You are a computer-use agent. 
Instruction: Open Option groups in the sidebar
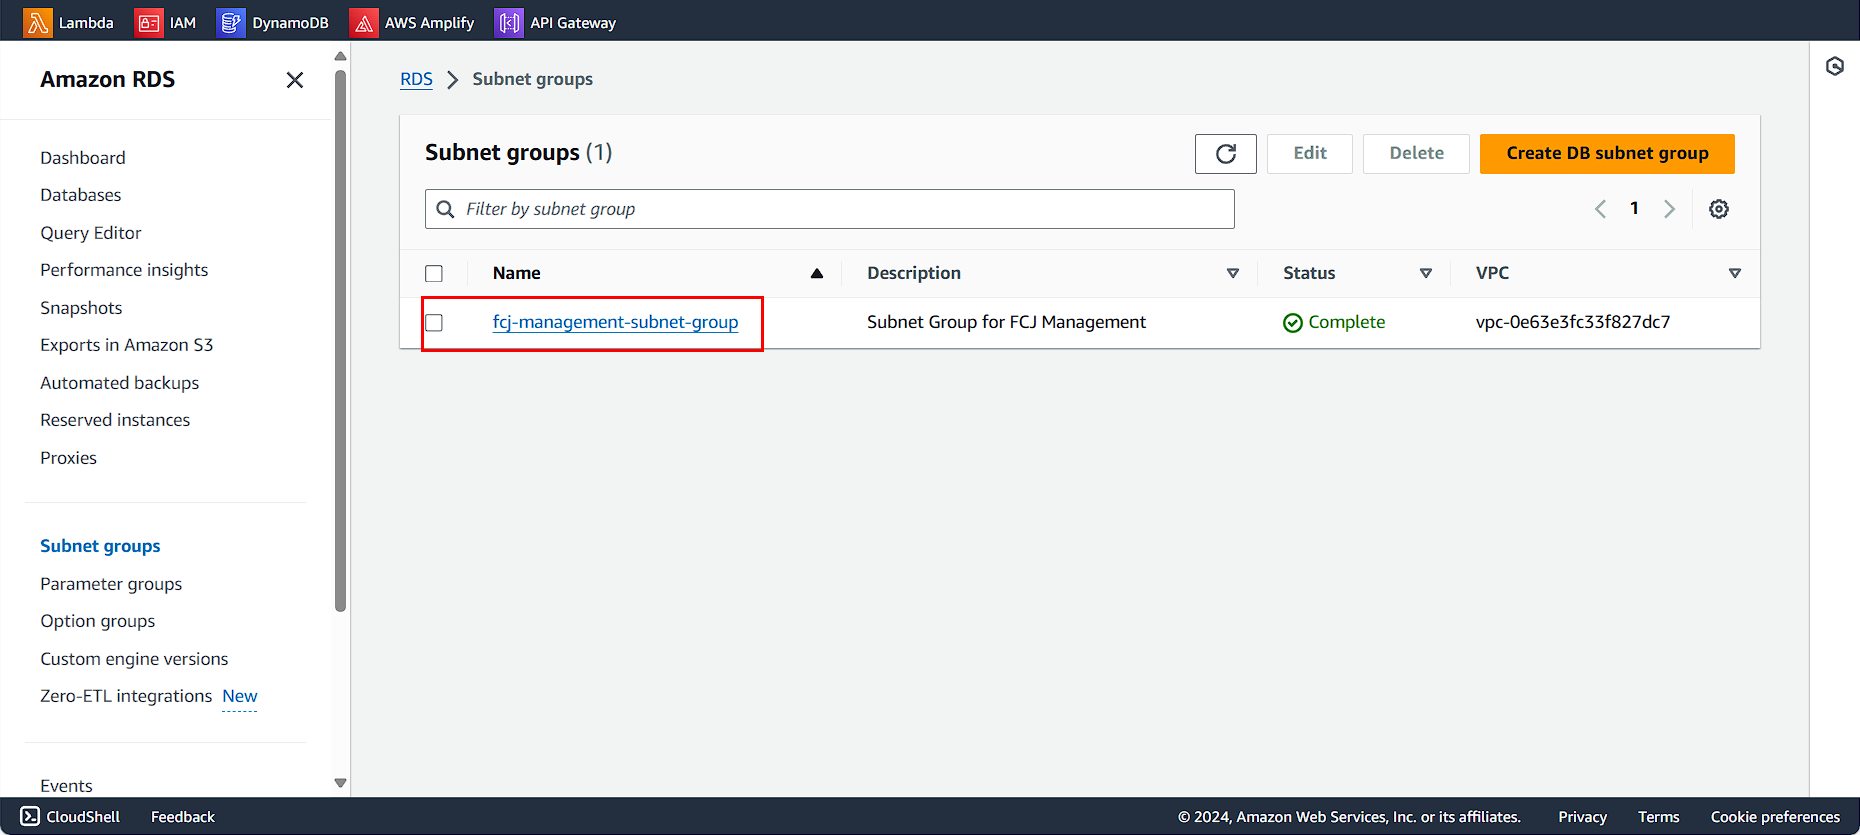tap(98, 621)
